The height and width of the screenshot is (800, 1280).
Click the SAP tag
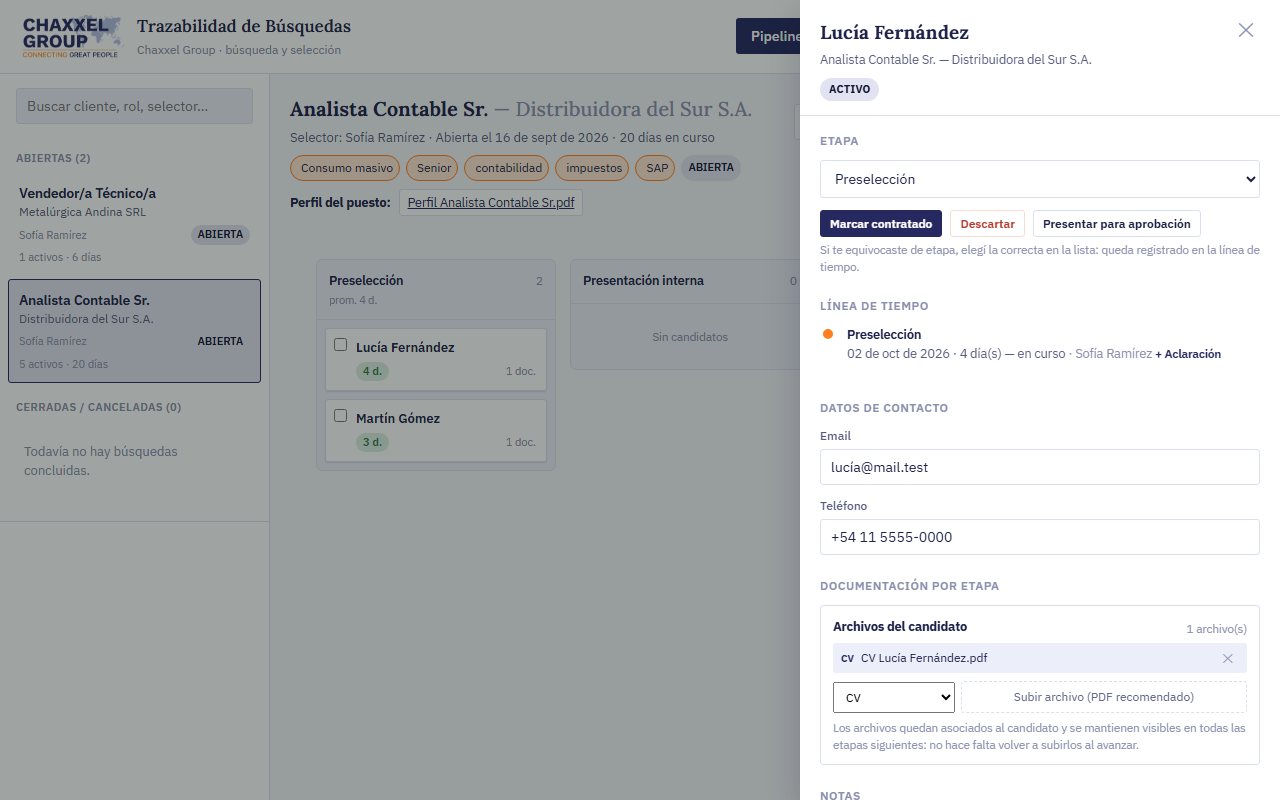coord(657,168)
